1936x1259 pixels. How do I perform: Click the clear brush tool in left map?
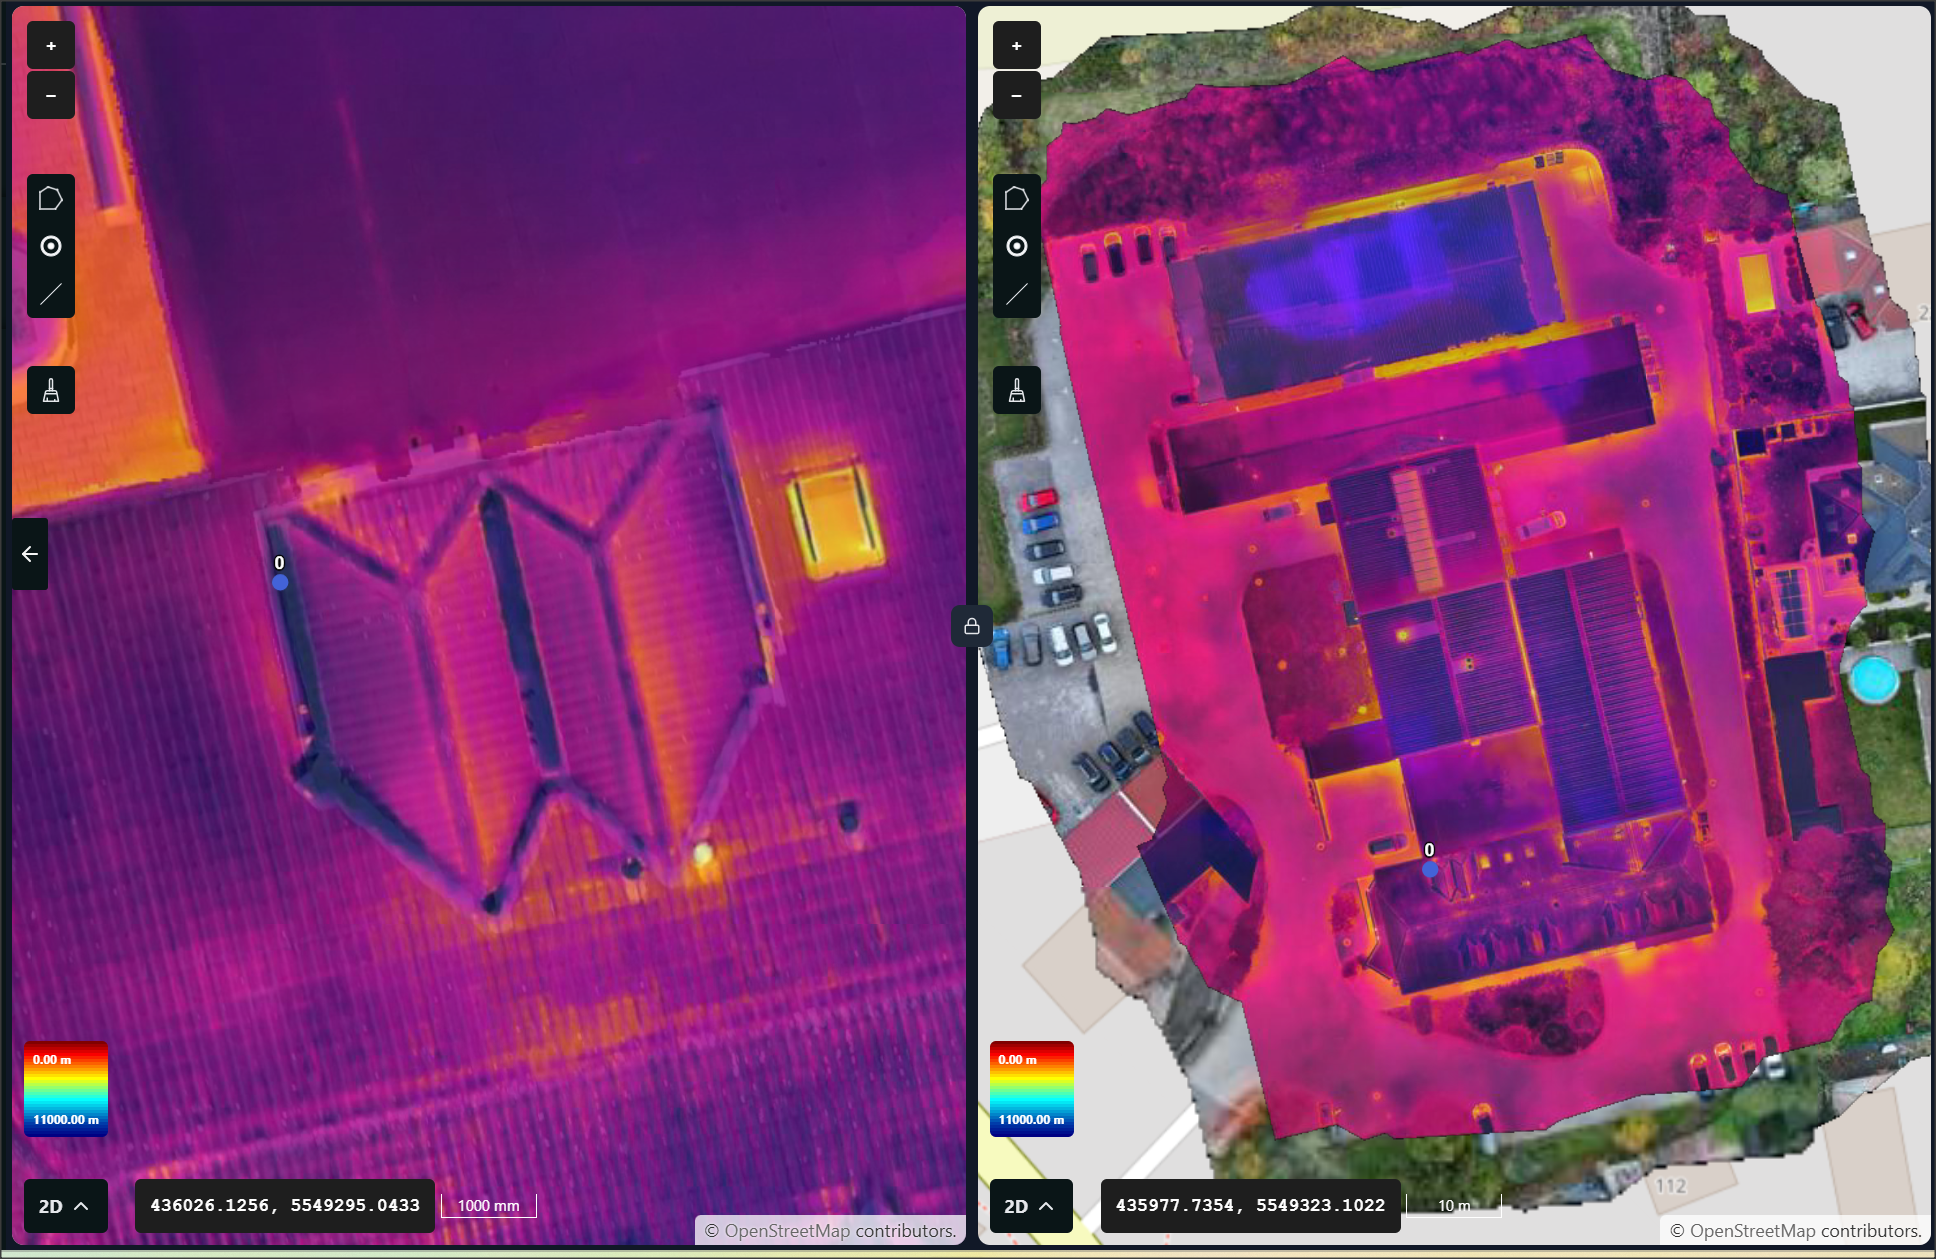51,390
